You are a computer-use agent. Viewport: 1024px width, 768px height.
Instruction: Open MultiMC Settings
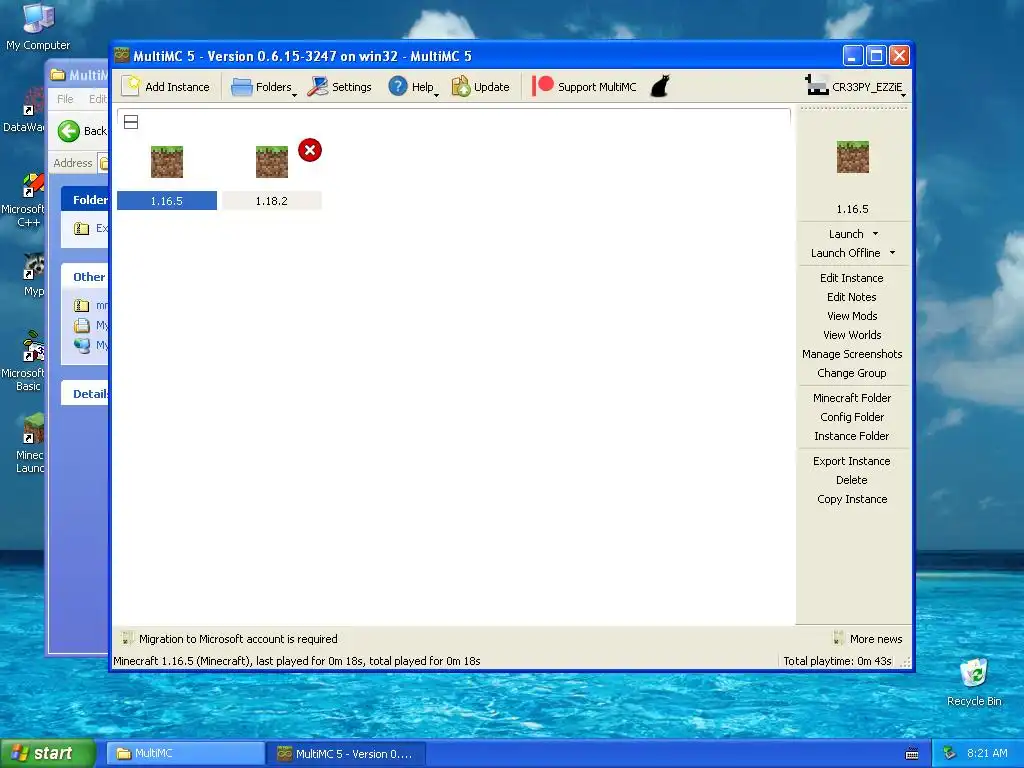[340, 87]
